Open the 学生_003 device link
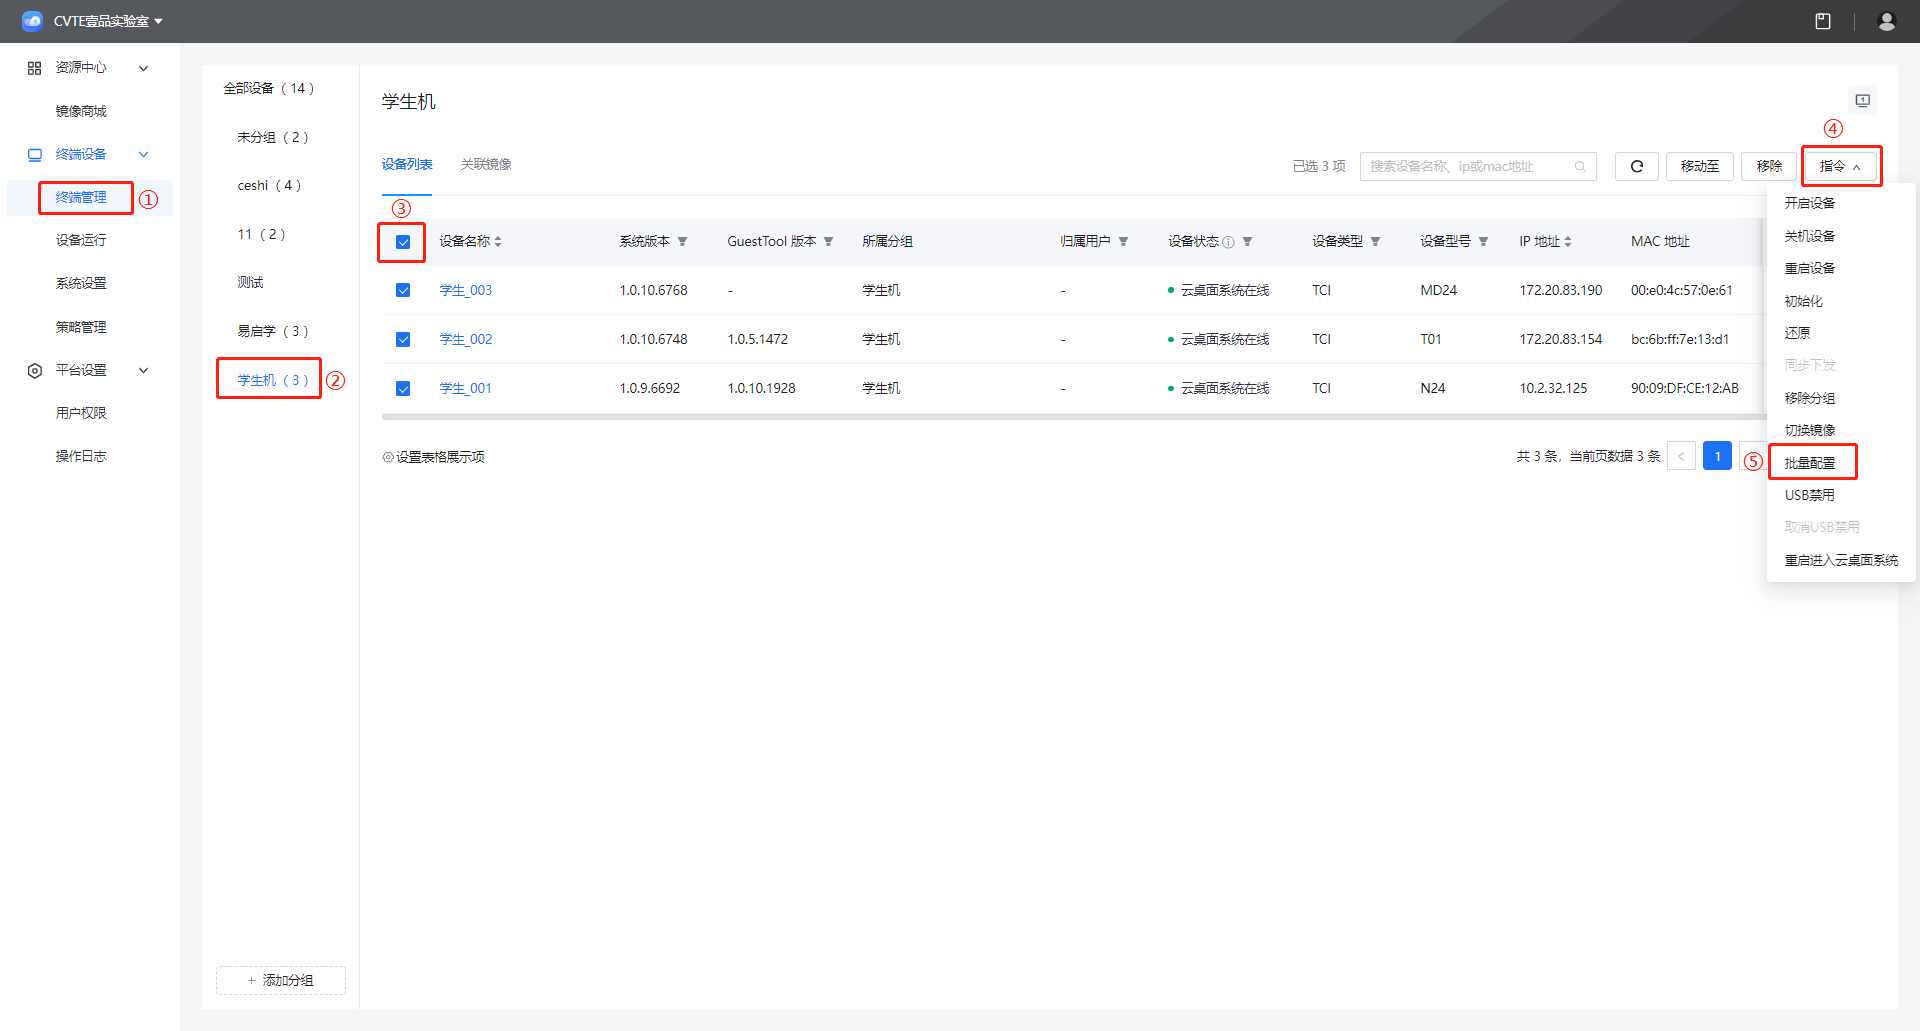The width and height of the screenshot is (1920, 1031). 466,290
